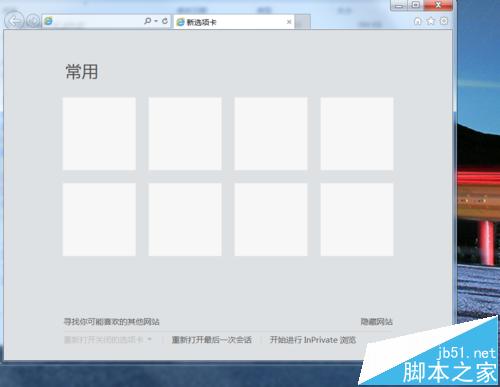The height and width of the screenshot is (387, 500).
Task: Open the address bar dropdown arrow
Action: click(x=156, y=21)
